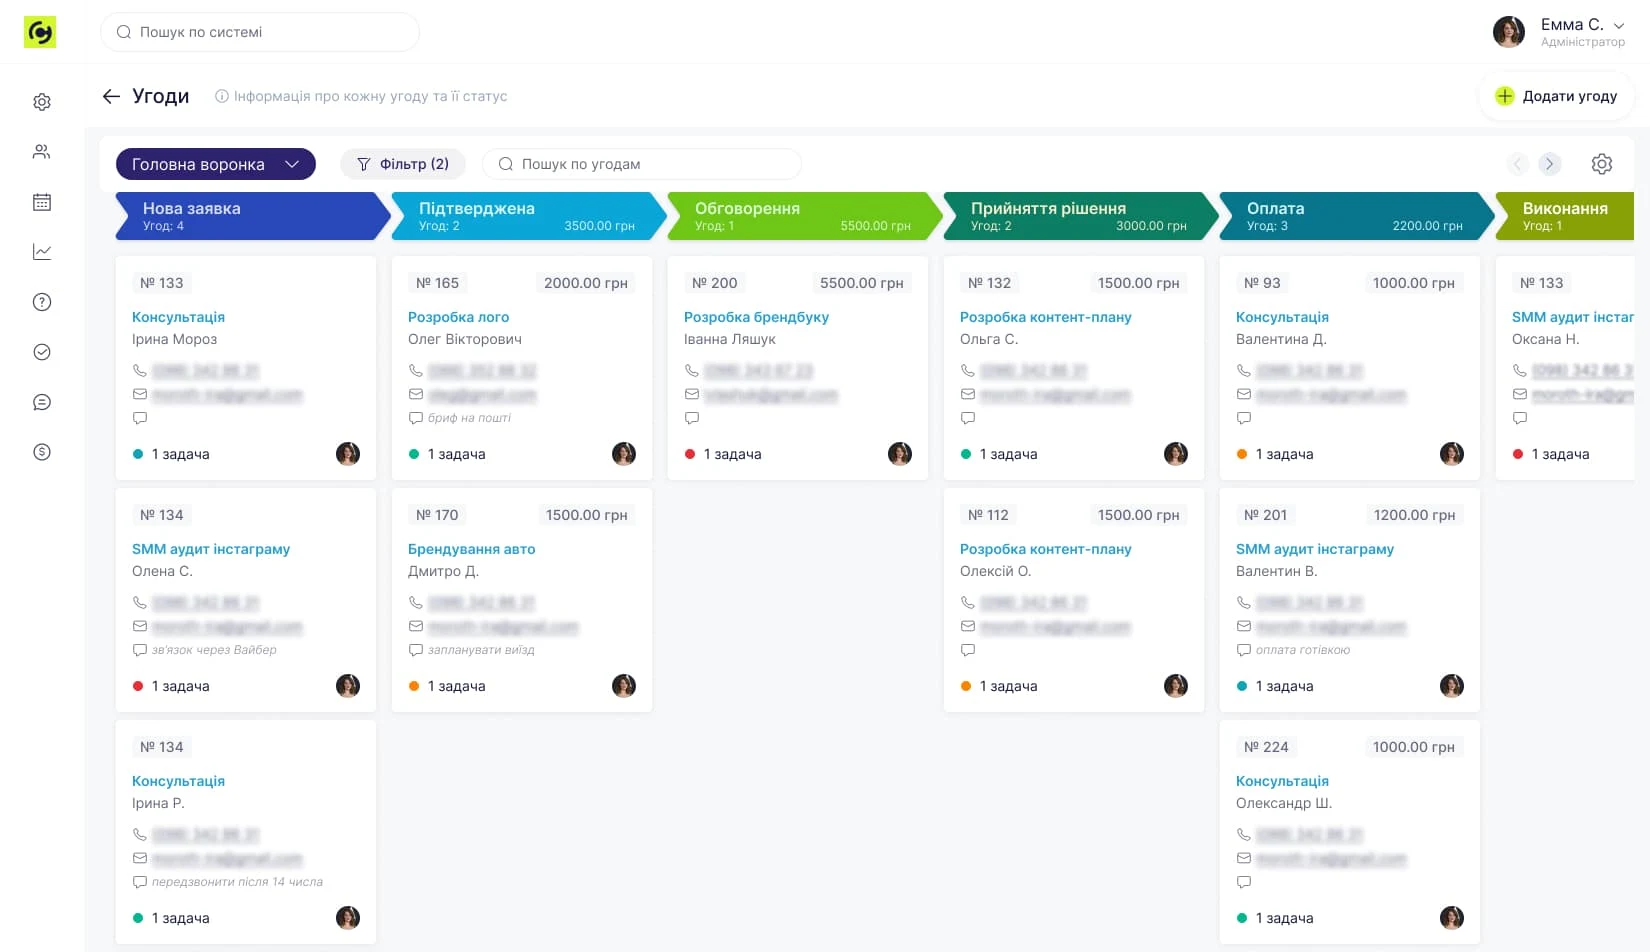Open the calendar icon in sidebar

coord(42,202)
